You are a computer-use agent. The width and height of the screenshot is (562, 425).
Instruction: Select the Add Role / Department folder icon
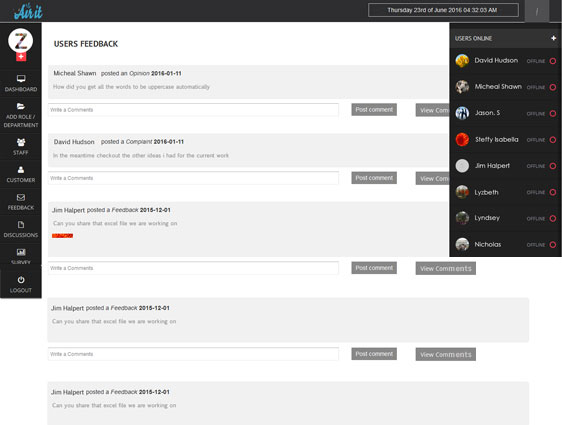pyautogui.click(x=21, y=106)
